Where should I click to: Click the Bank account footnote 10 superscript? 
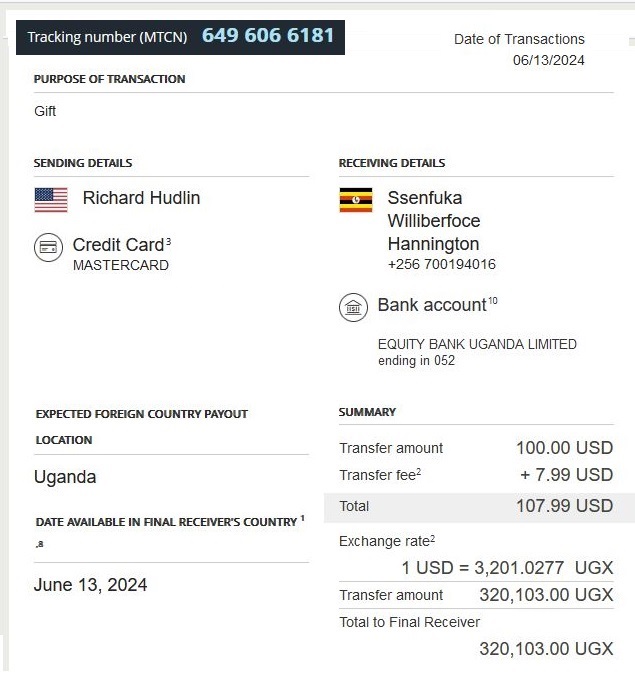(492, 301)
